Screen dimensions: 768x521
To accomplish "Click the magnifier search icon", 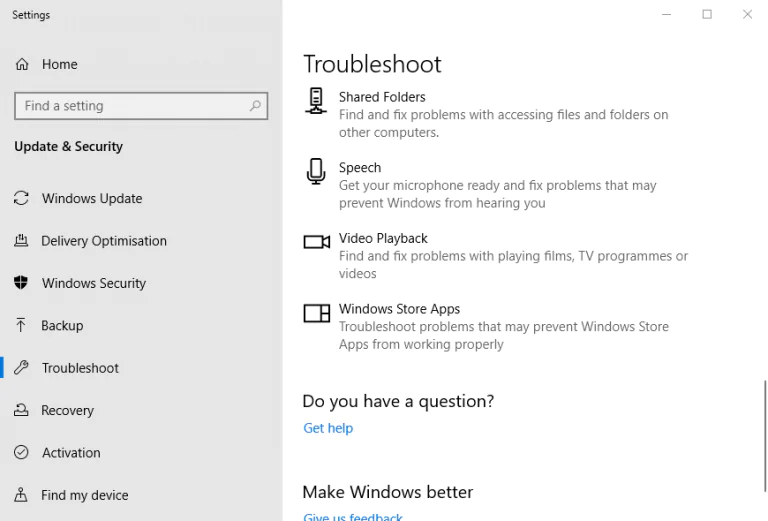I will [x=255, y=105].
